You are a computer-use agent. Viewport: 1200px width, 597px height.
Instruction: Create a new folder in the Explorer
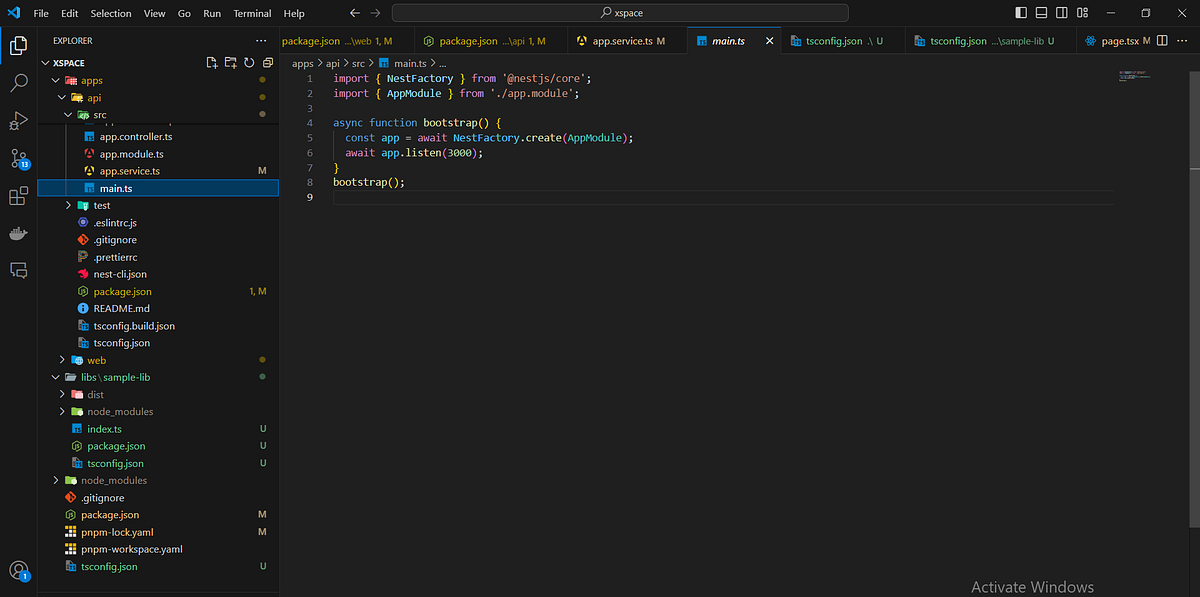coord(229,61)
